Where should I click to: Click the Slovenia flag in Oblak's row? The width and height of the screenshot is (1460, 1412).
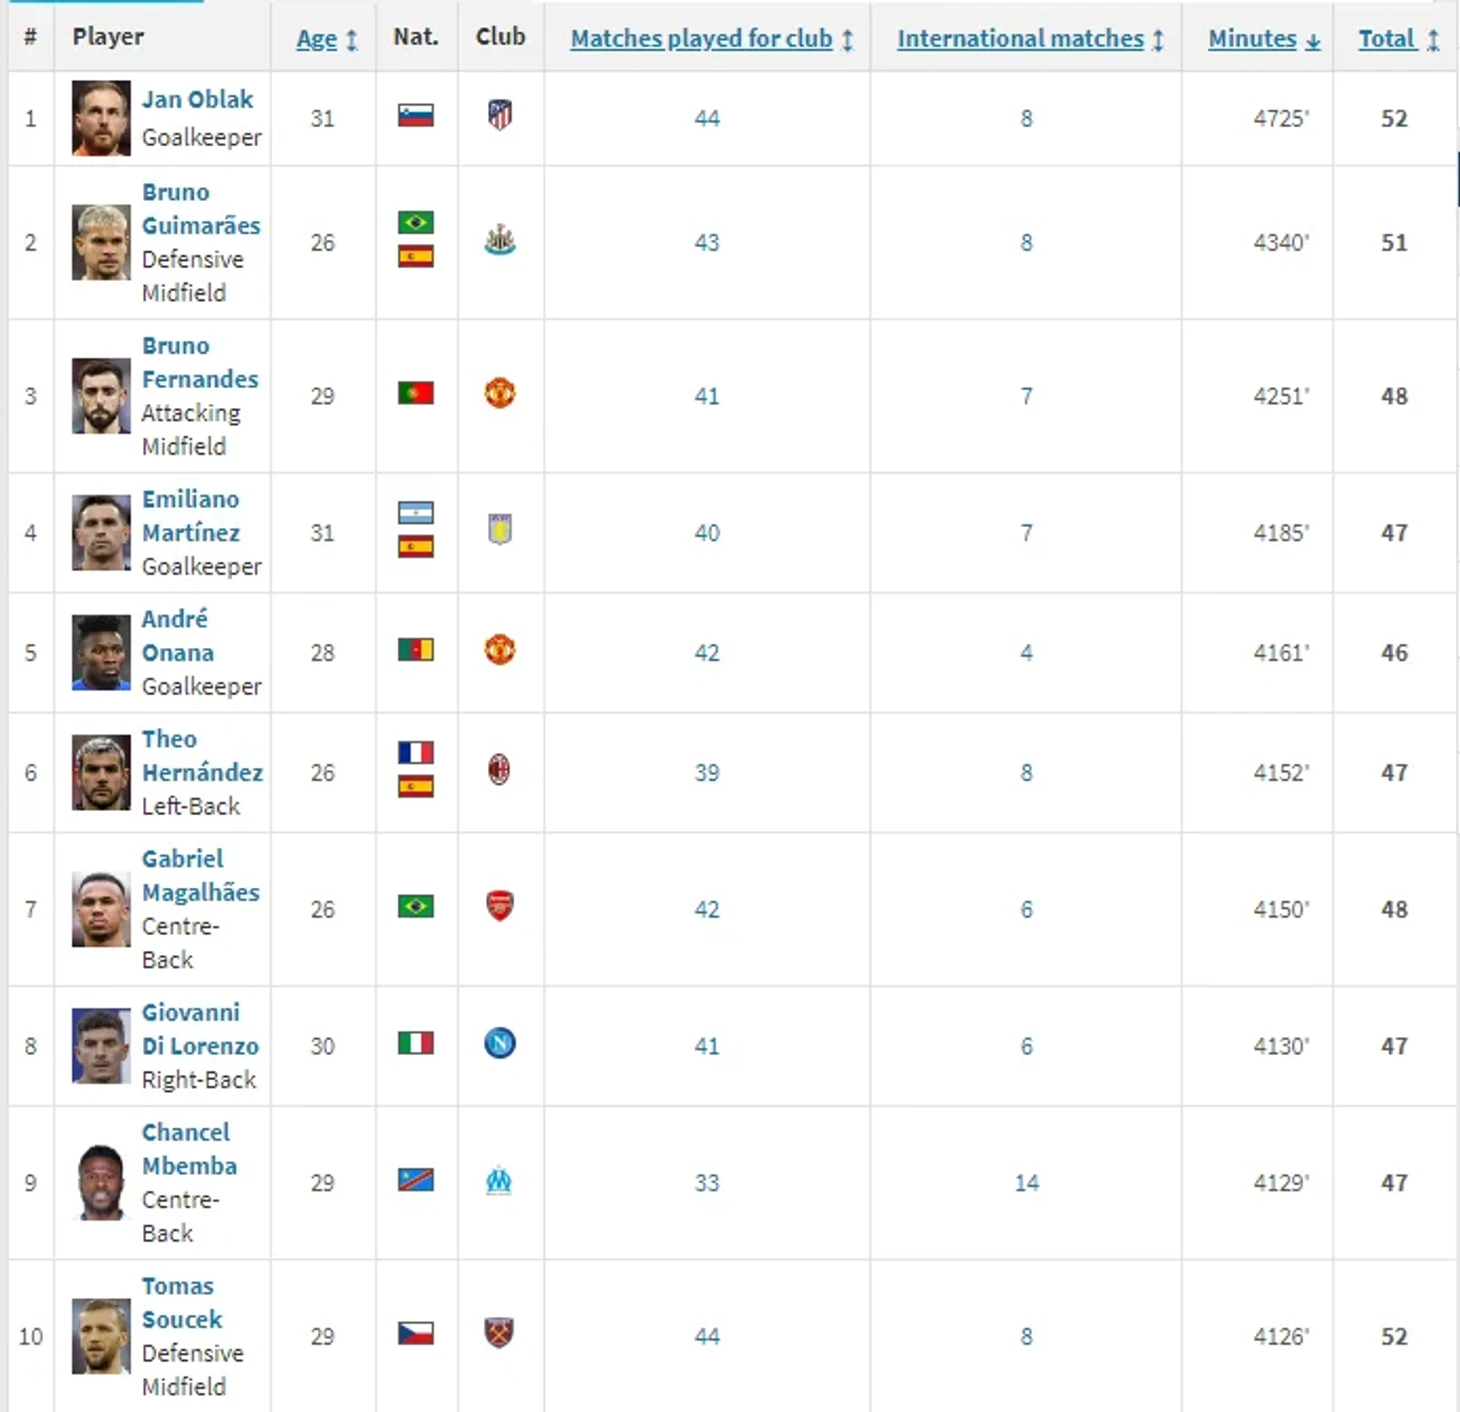click(x=416, y=116)
